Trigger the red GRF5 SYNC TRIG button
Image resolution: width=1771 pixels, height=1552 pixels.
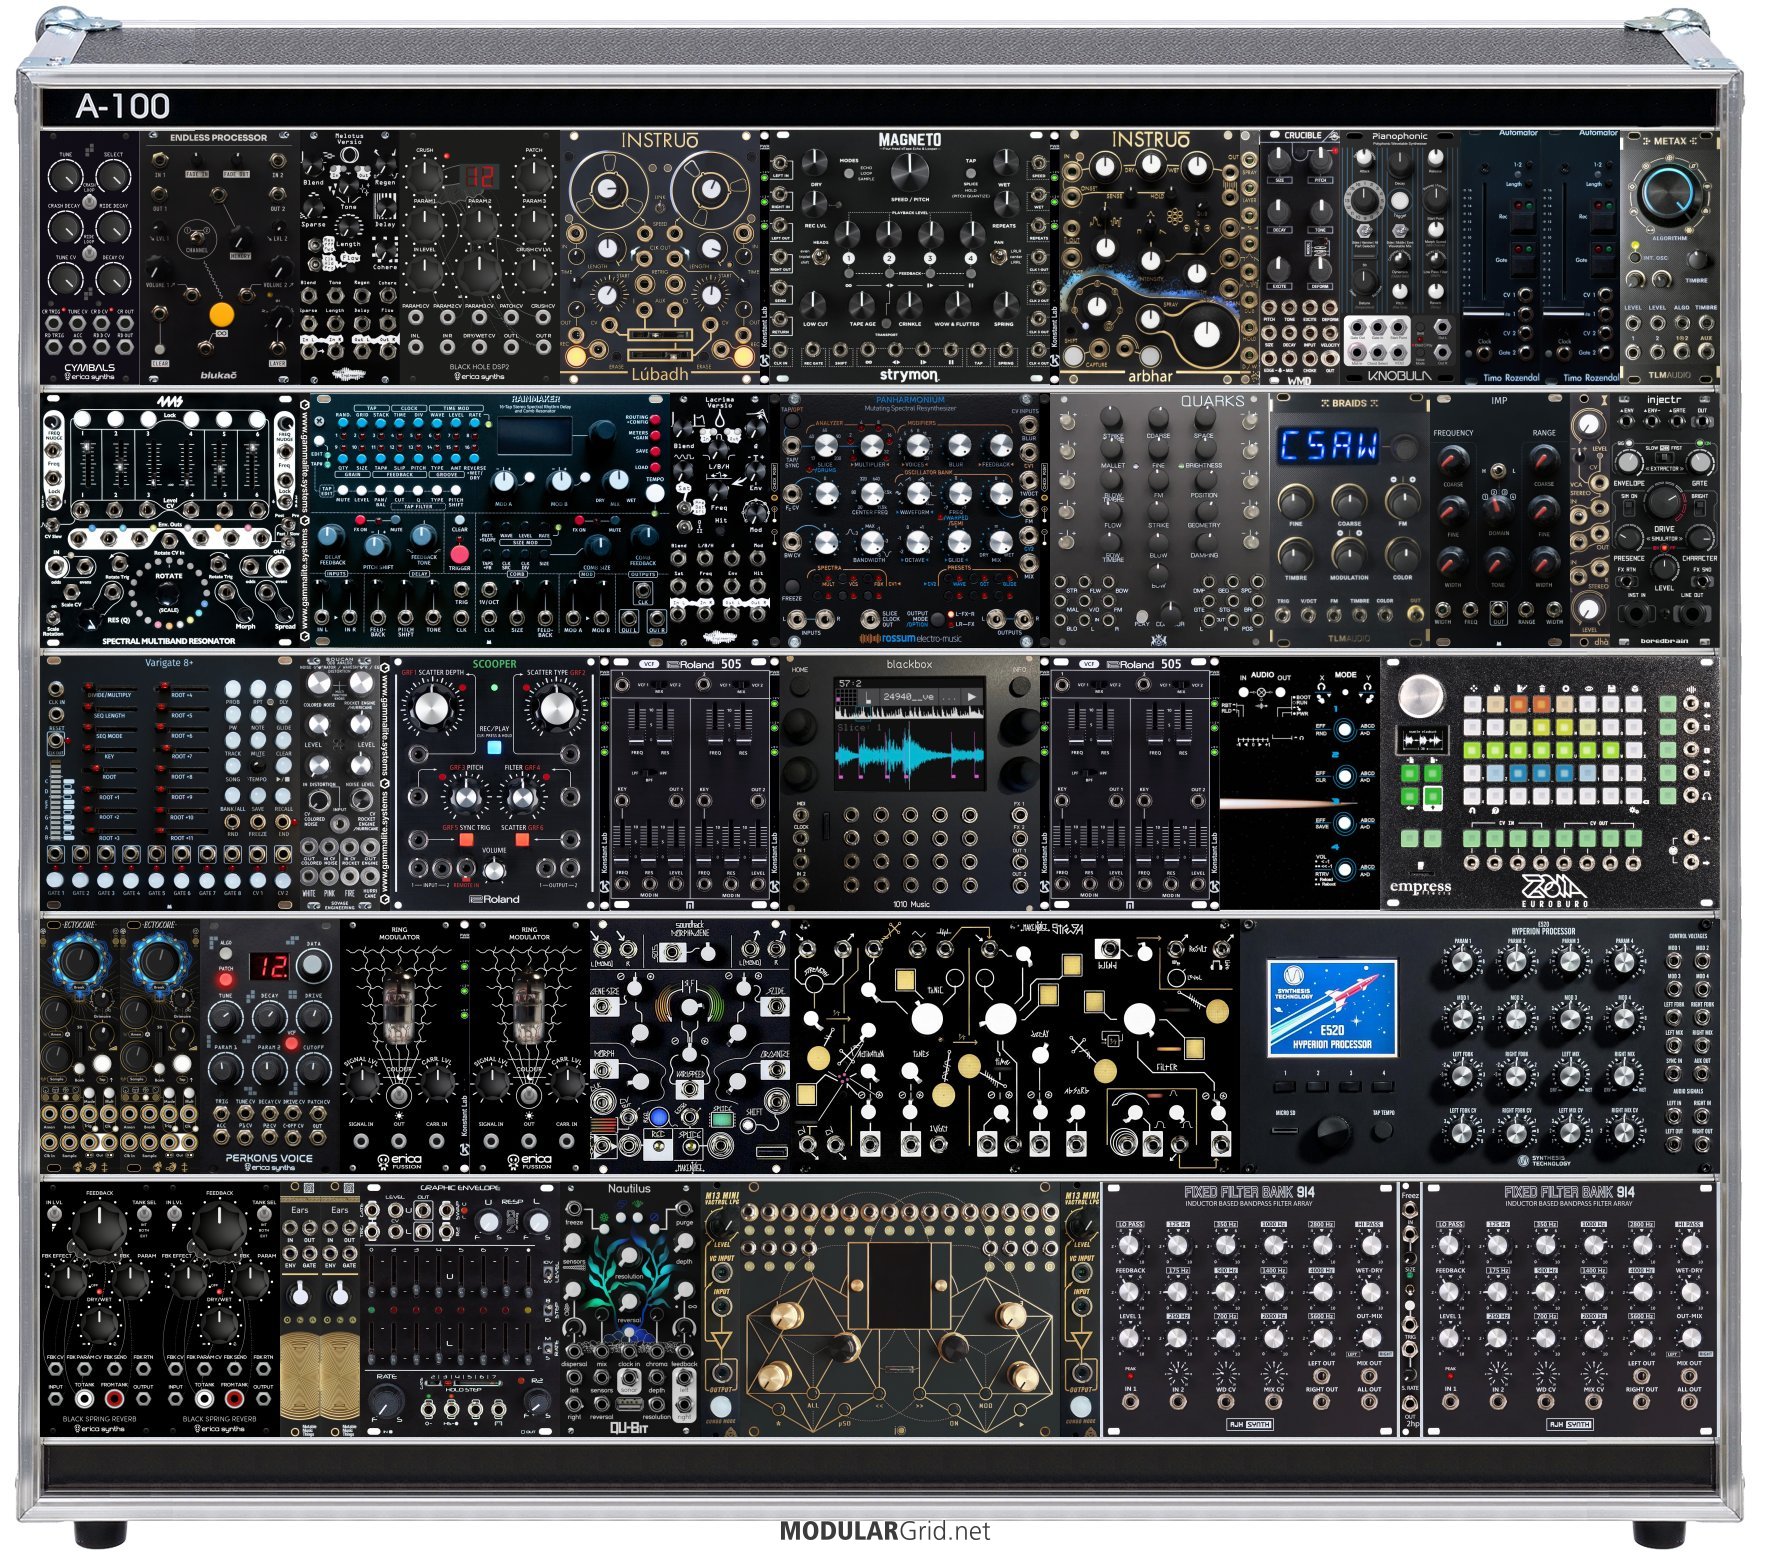[466, 839]
